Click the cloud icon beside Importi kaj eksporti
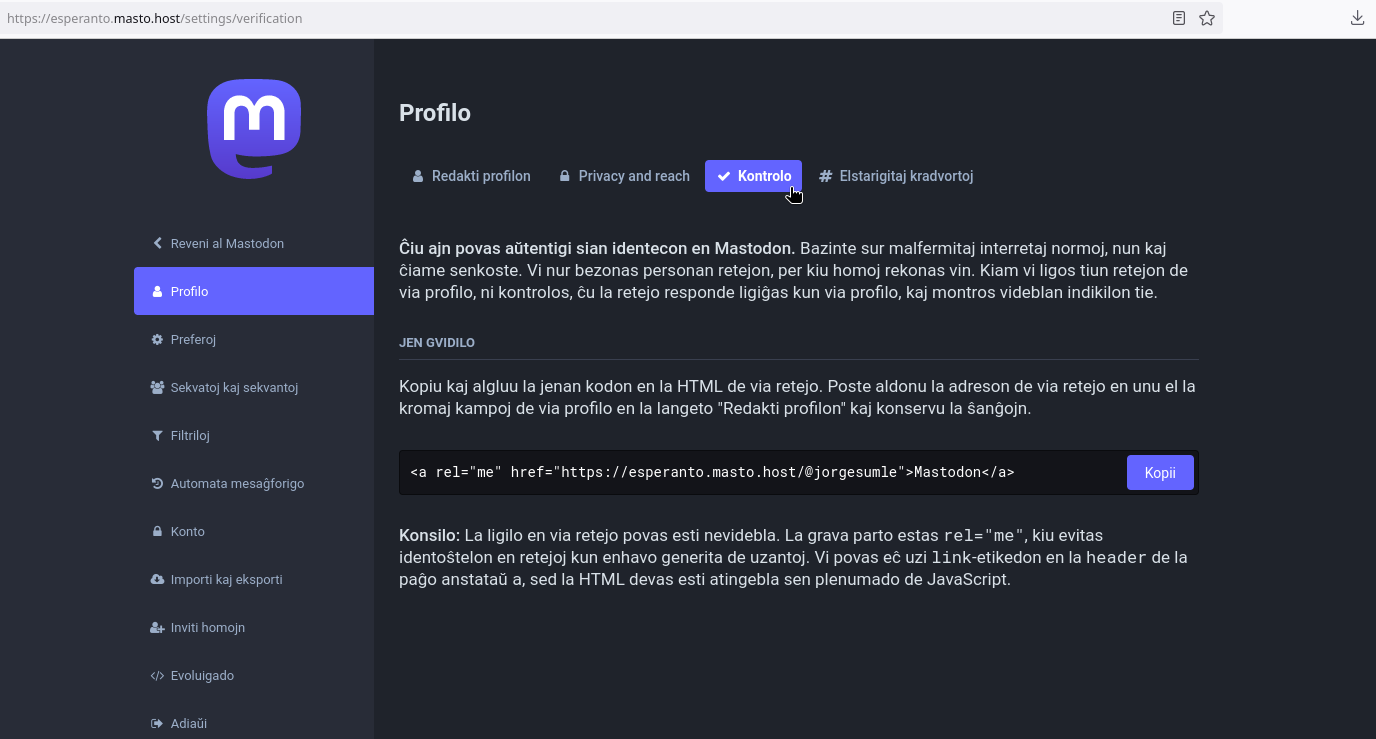The width and height of the screenshot is (1376, 739). 157,580
